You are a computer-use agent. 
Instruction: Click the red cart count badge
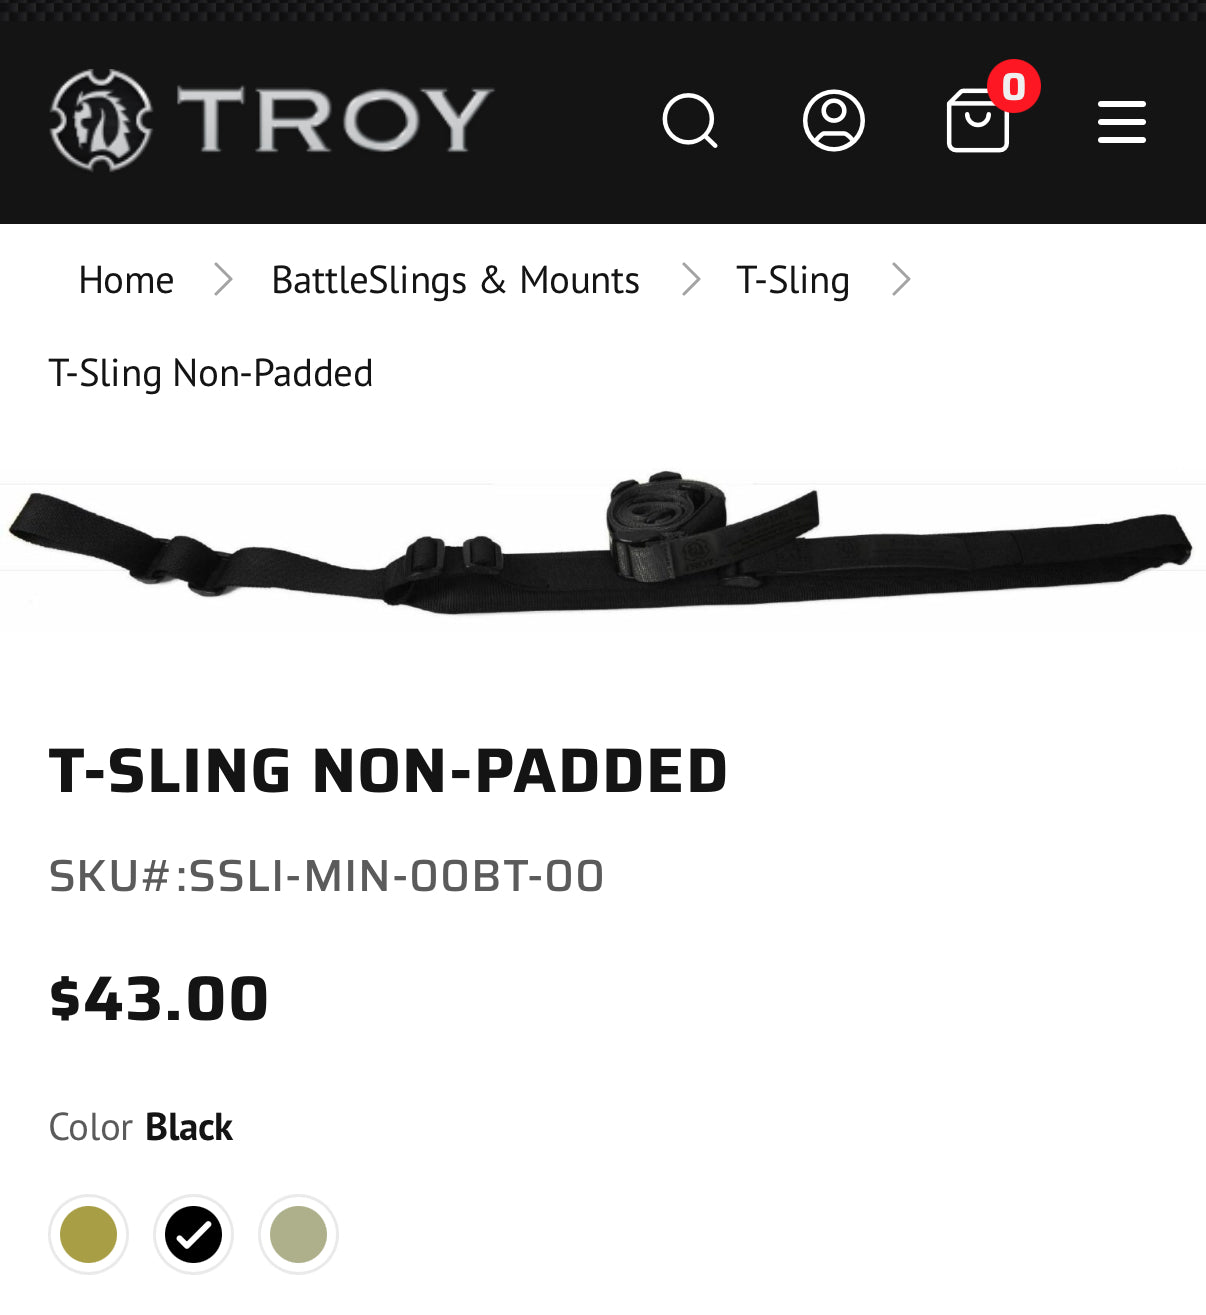[x=1014, y=87]
